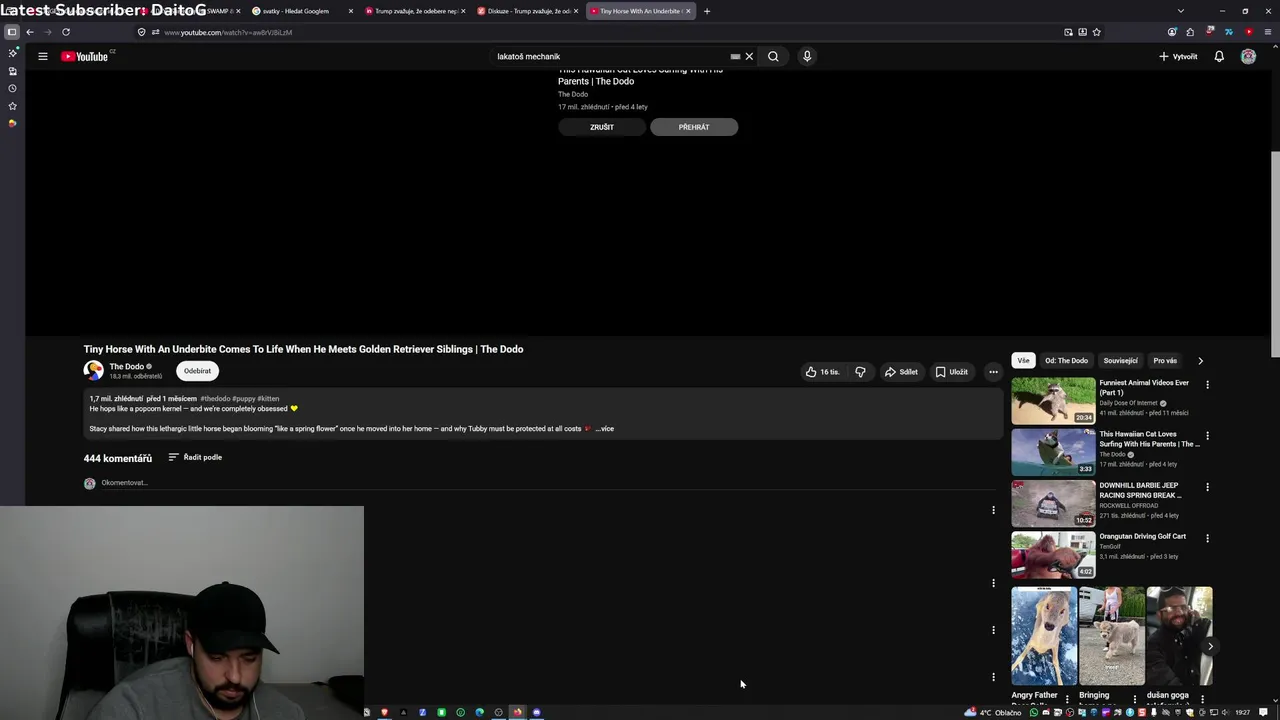Click the Vytvořit create button
The image size is (1280, 720).
[x=1178, y=56]
